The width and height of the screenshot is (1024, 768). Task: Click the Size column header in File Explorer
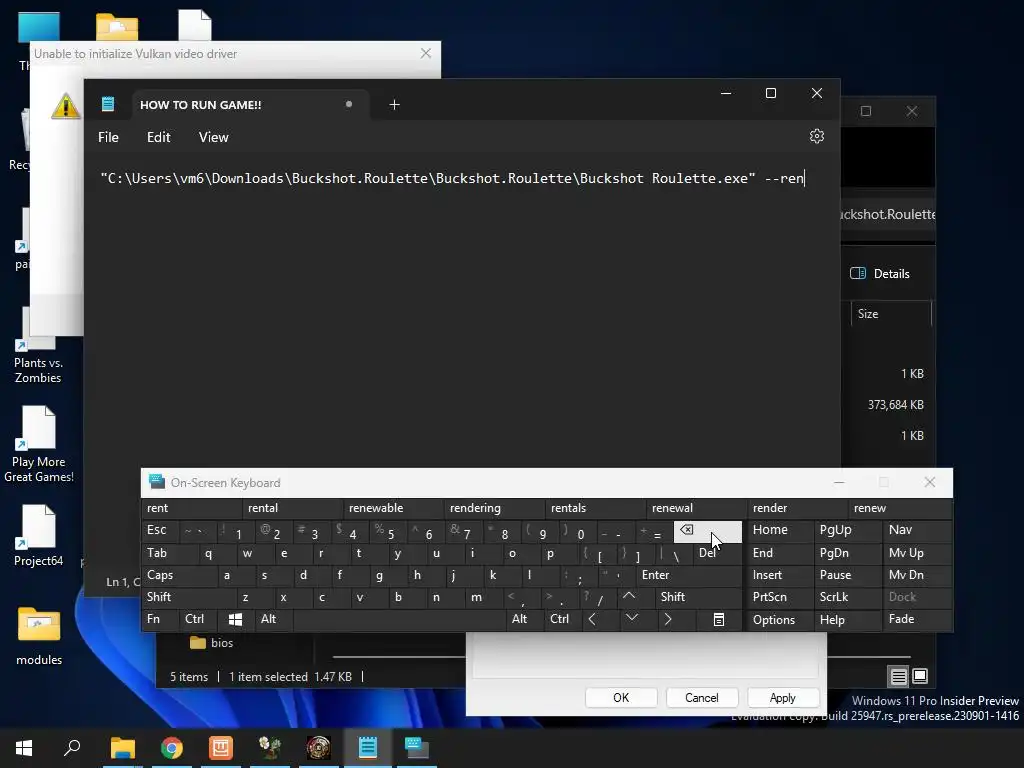(x=890, y=314)
